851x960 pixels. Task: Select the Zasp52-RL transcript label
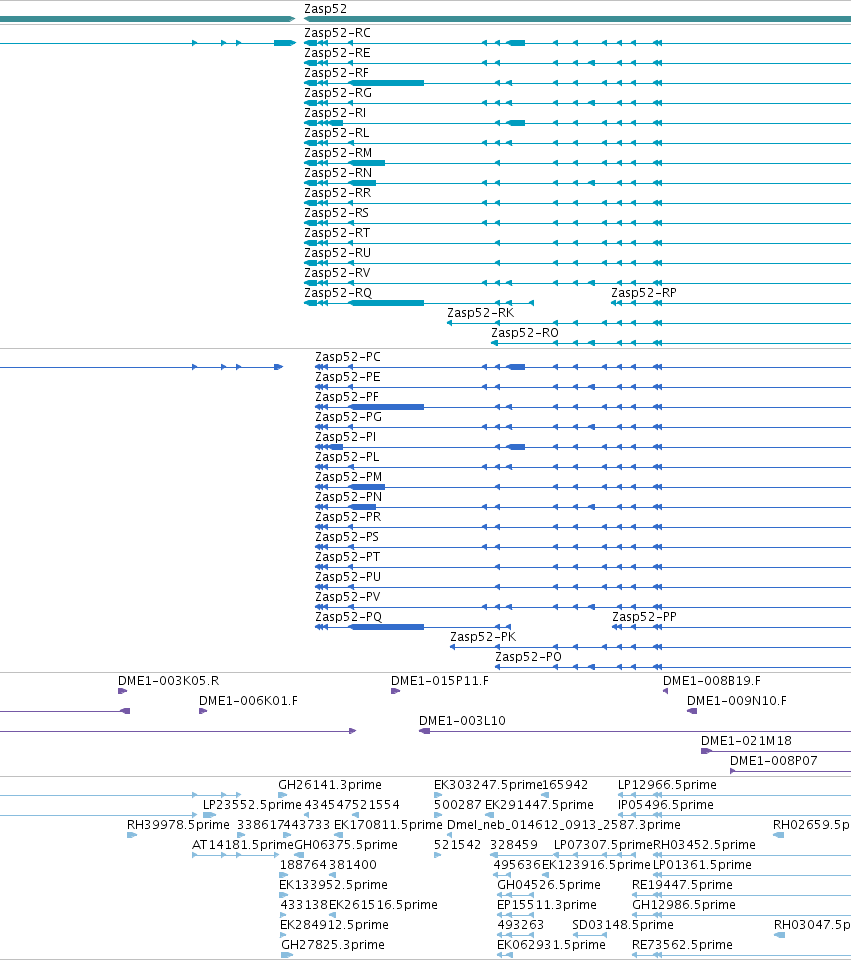pyautogui.click(x=337, y=133)
